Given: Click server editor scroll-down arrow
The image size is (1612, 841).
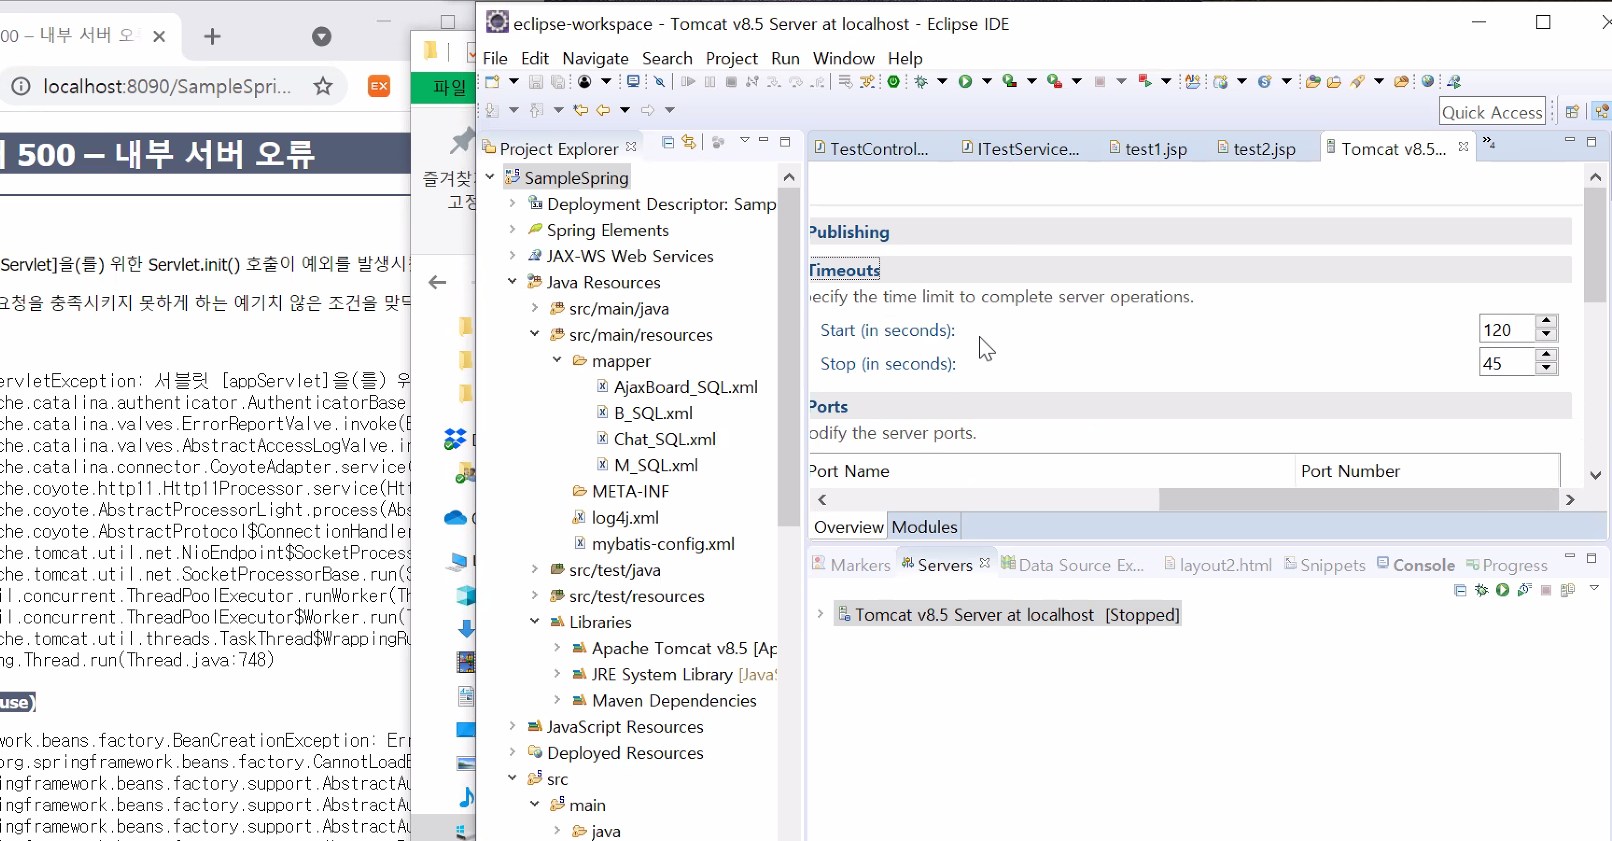Looking at the screenshot, I should [1595, 475].
